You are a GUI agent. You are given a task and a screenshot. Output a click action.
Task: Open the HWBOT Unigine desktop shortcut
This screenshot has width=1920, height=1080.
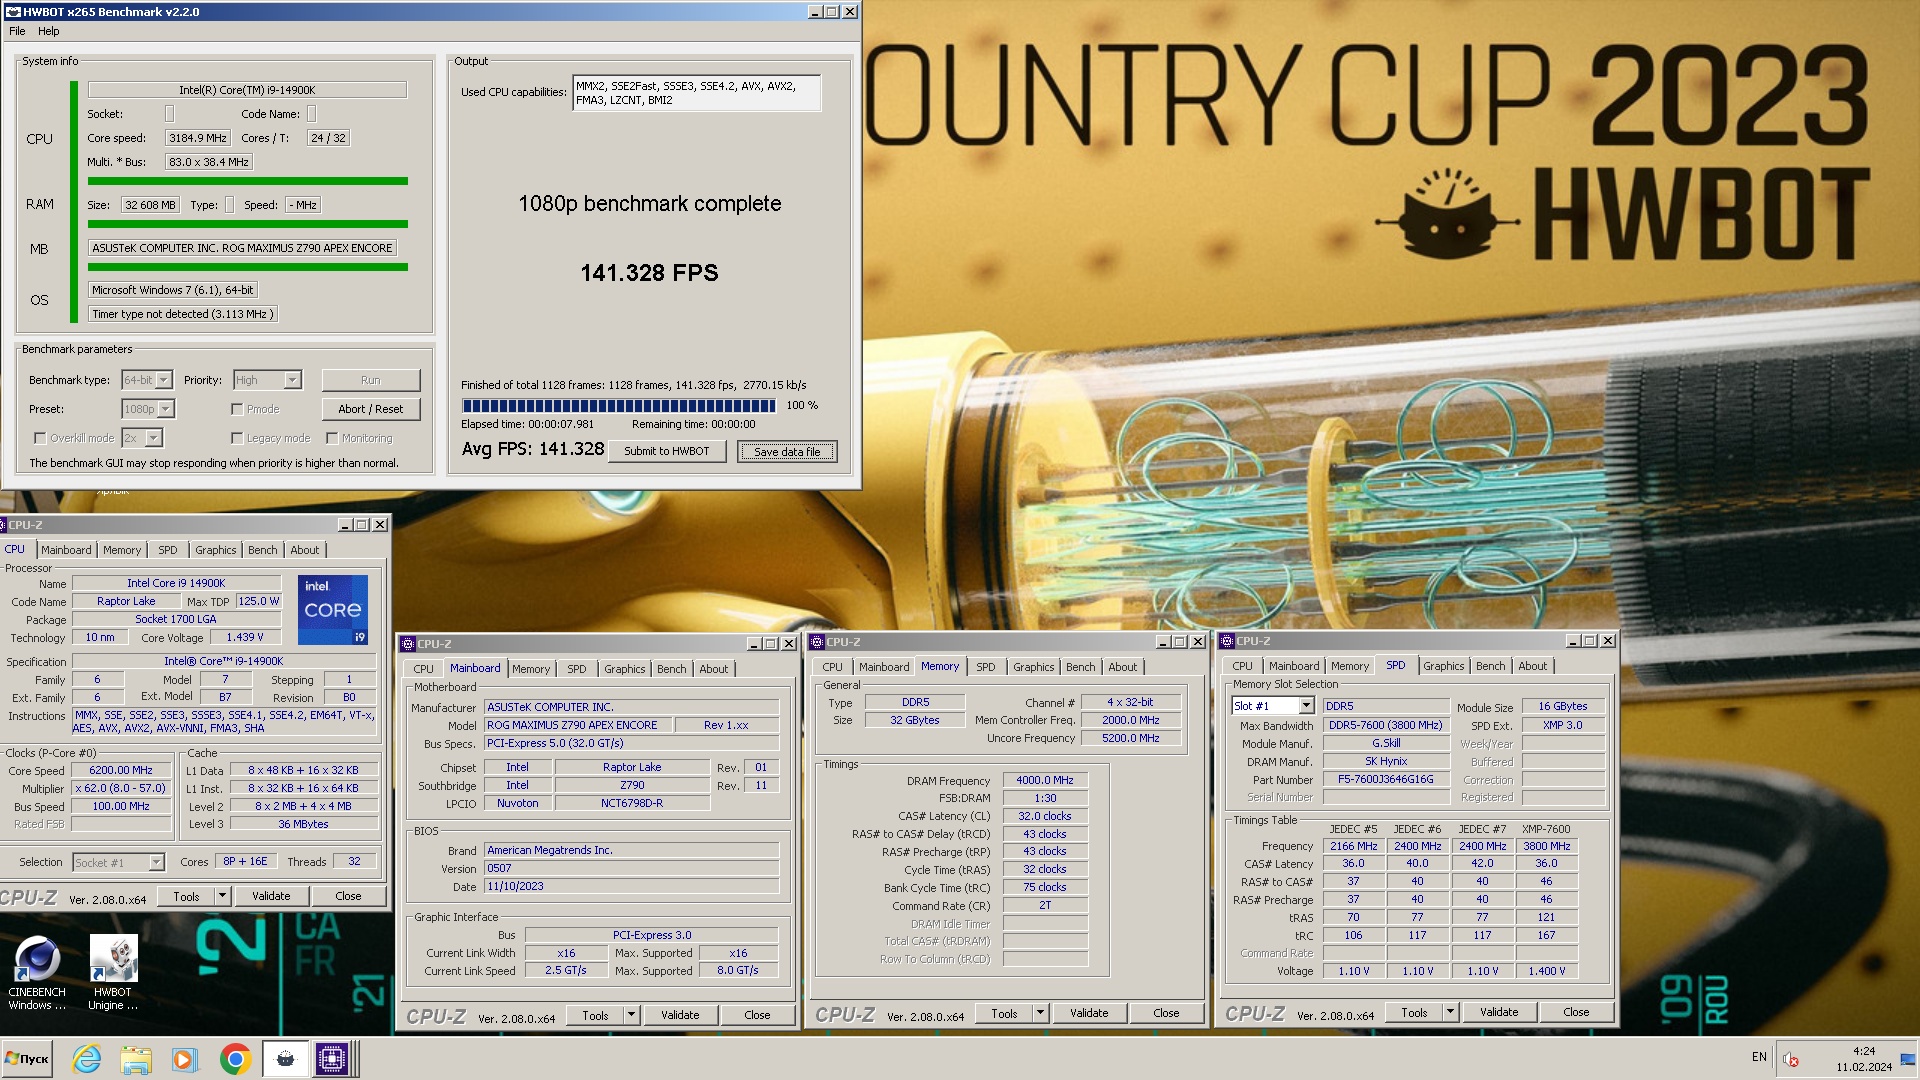pos(113,974)
